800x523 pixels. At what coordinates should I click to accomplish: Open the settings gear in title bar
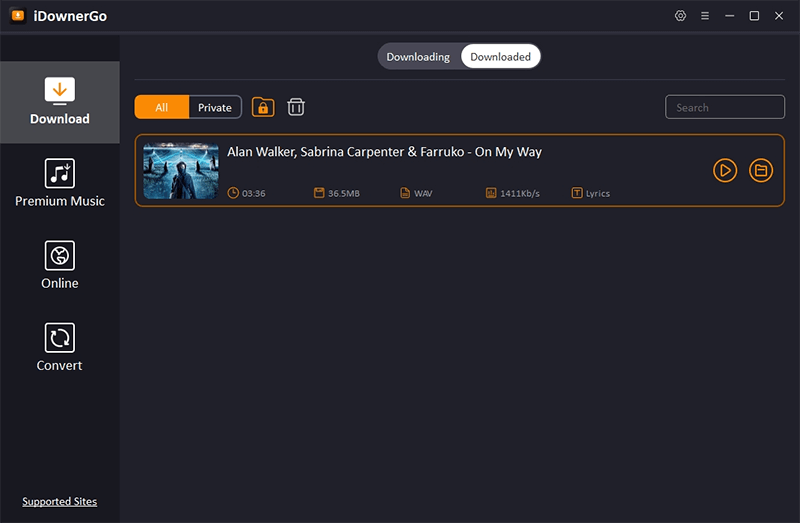point(681,16)
